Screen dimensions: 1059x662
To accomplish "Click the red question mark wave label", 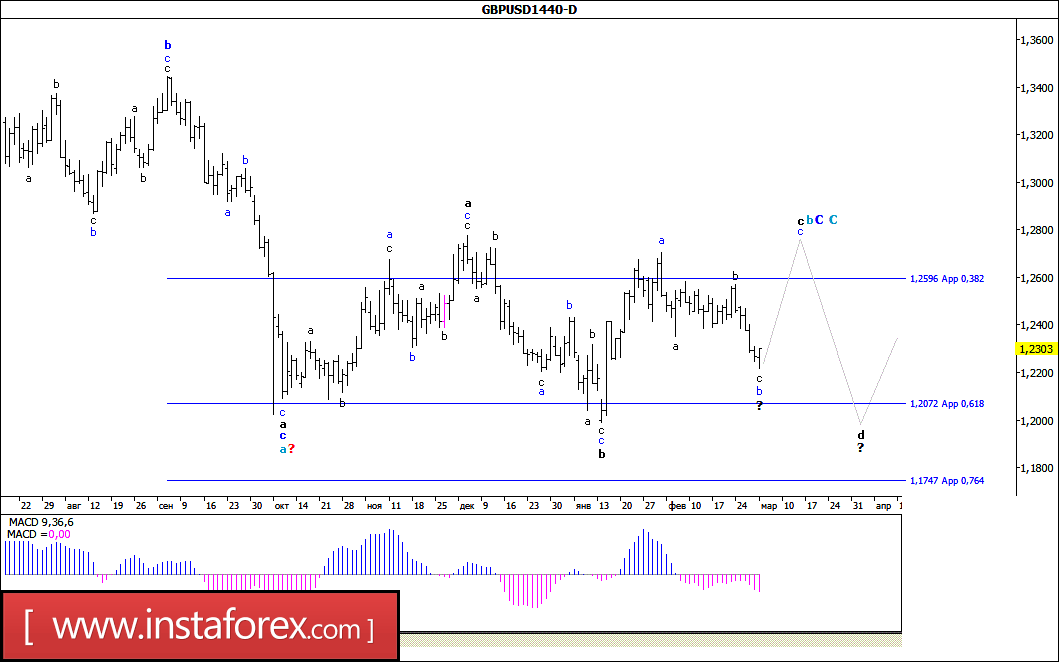I will point(291,449).
